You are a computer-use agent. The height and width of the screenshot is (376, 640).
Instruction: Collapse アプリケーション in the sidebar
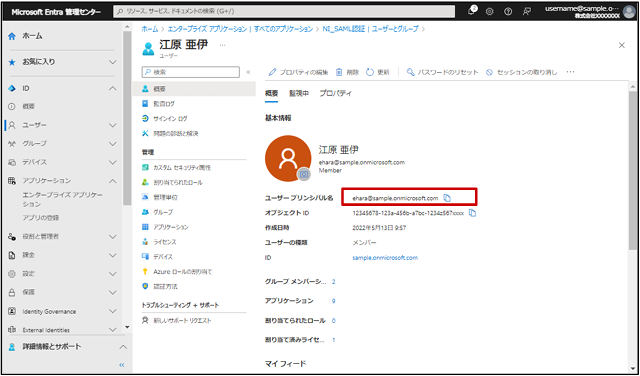tap(113, 181)
